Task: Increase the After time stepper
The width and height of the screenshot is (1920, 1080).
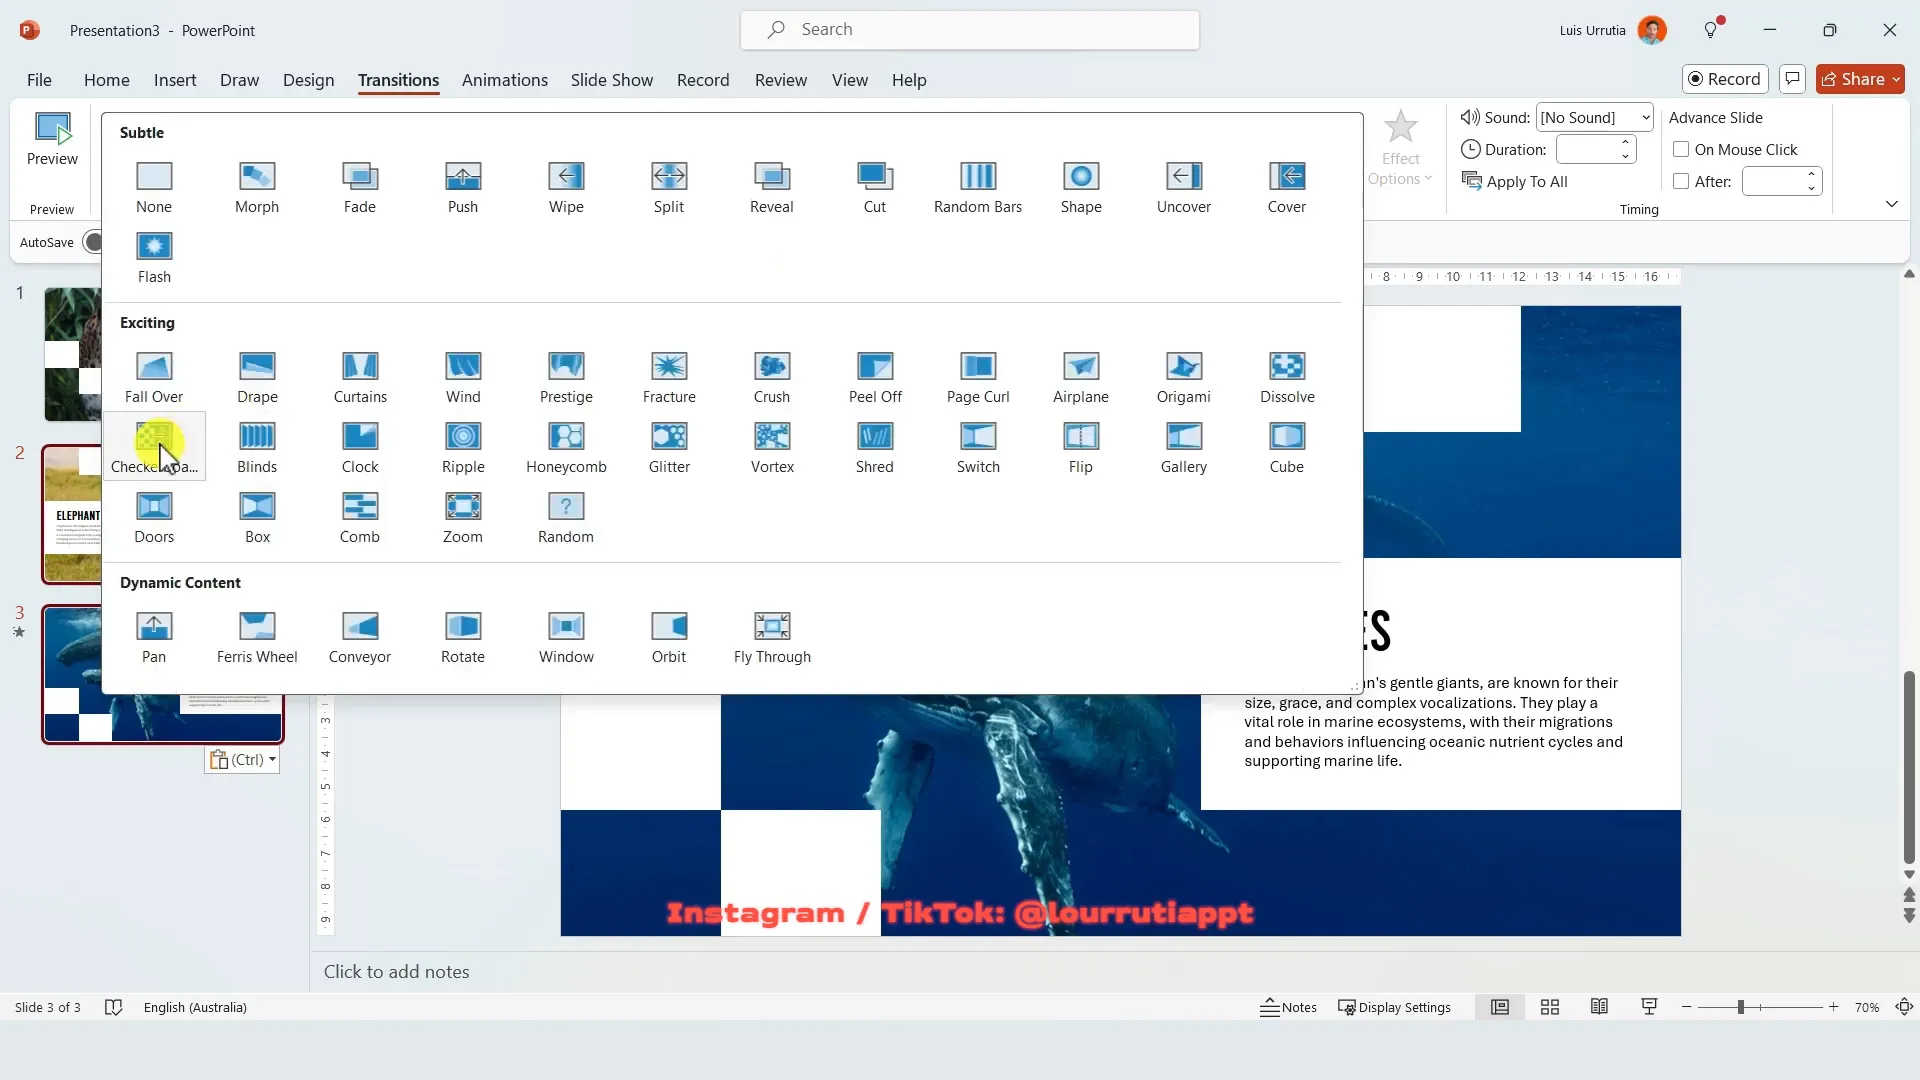Action: tap(1811, 175)
